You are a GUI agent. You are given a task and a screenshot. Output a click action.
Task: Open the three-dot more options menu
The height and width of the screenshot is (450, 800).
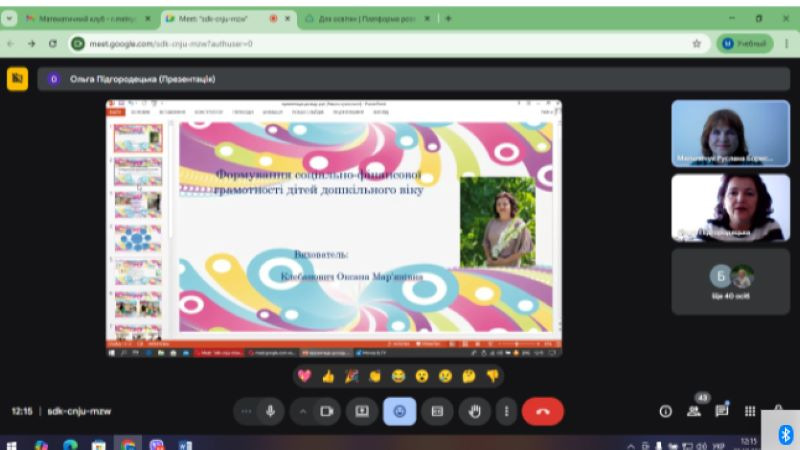click(x=507, y=411)
